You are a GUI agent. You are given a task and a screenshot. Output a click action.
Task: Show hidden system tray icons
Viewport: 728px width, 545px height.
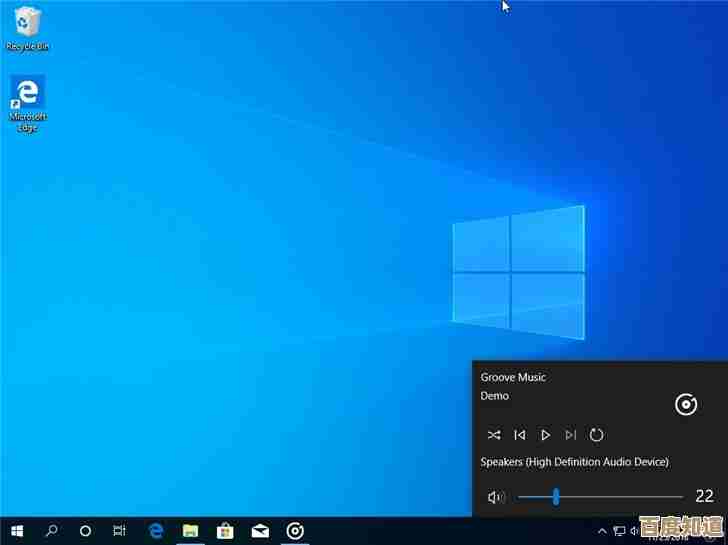(602, 531)
